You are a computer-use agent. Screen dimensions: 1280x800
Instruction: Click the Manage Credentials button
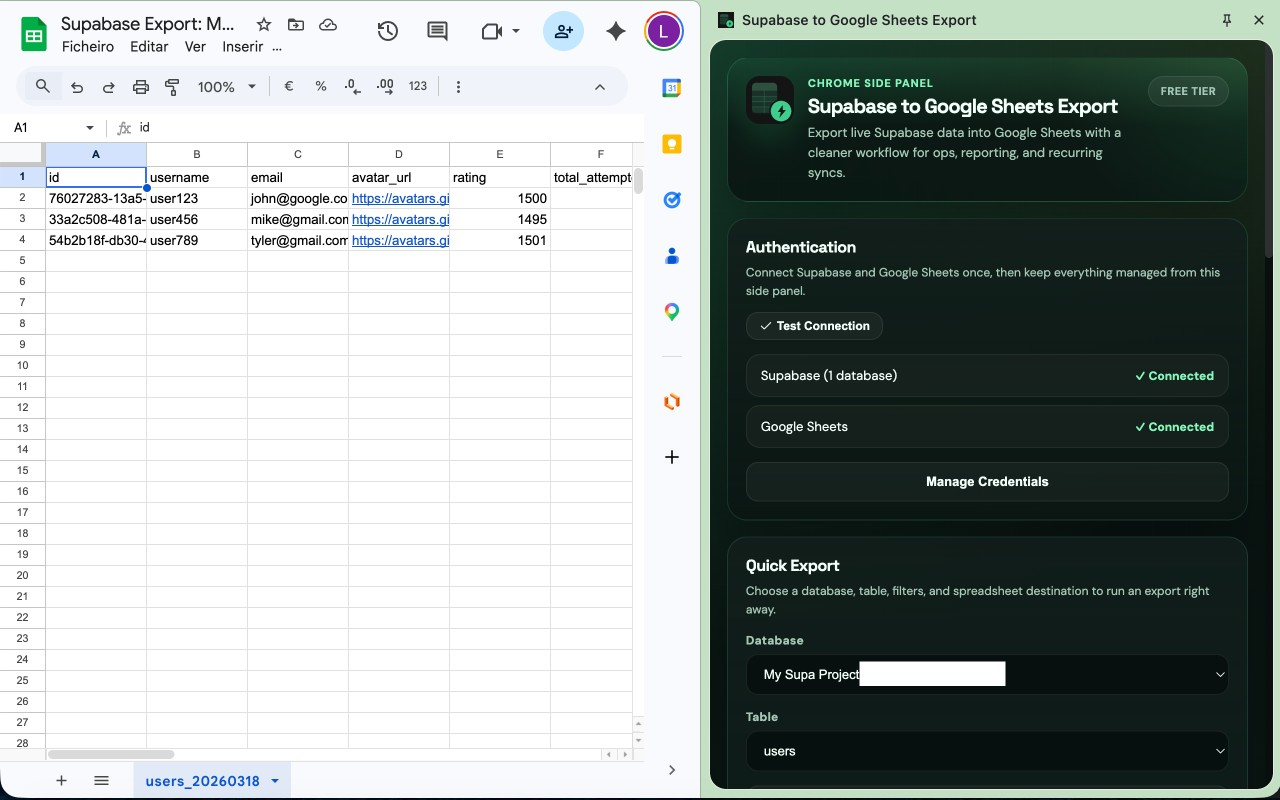(x=987, y=482)
